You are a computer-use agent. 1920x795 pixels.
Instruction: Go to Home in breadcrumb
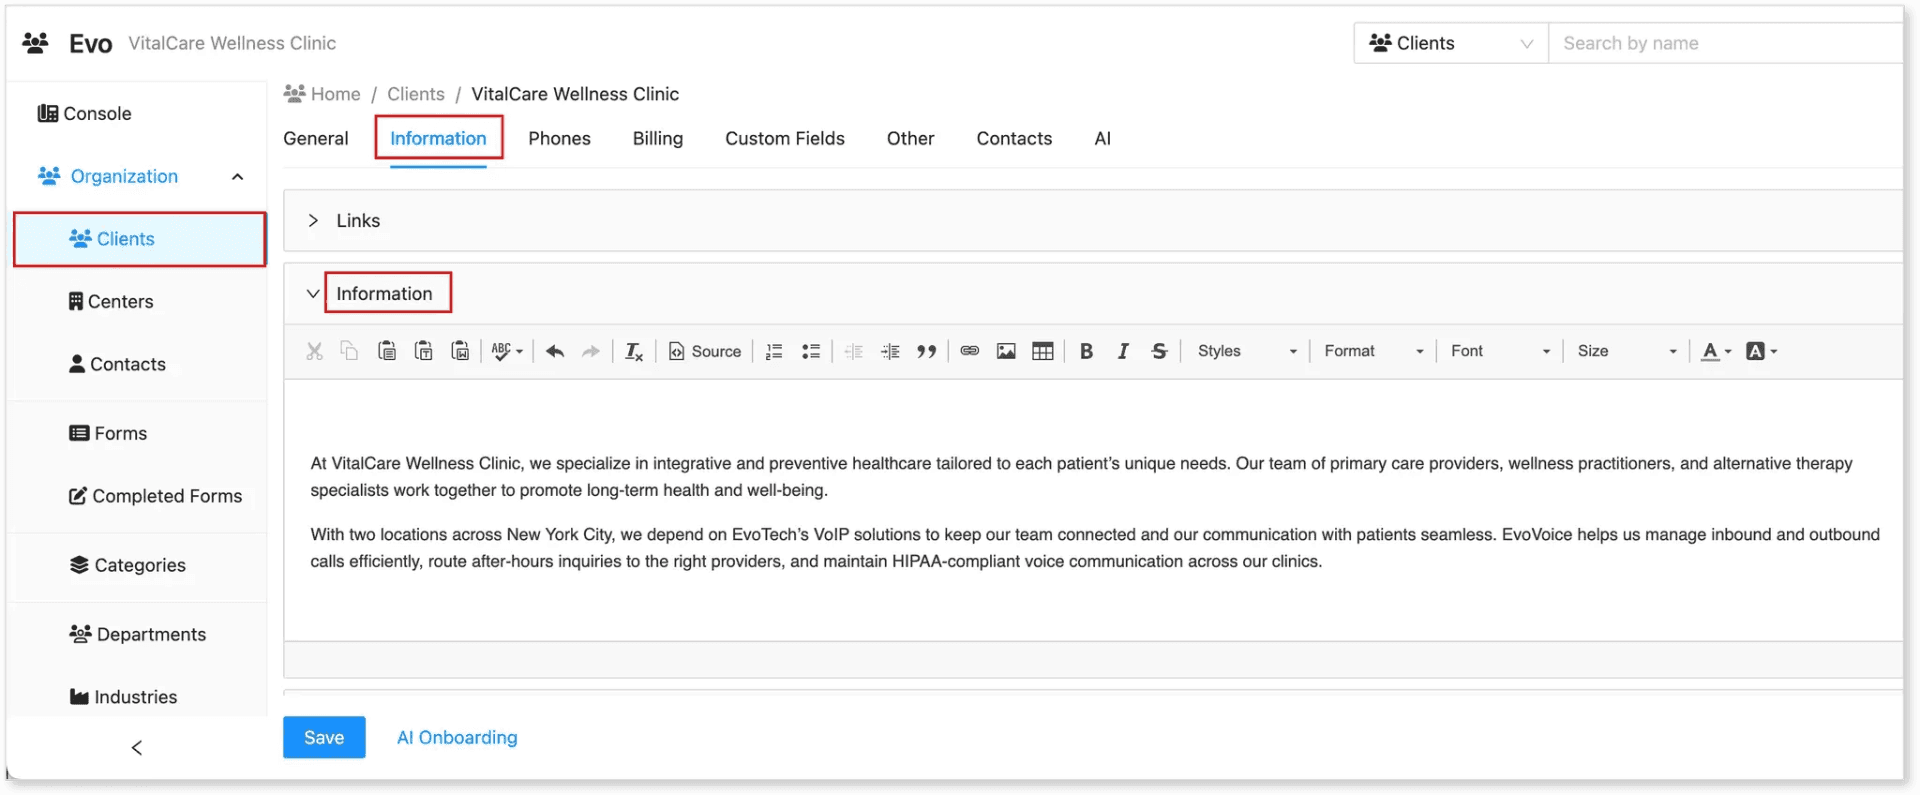click(x=322, y=94)
